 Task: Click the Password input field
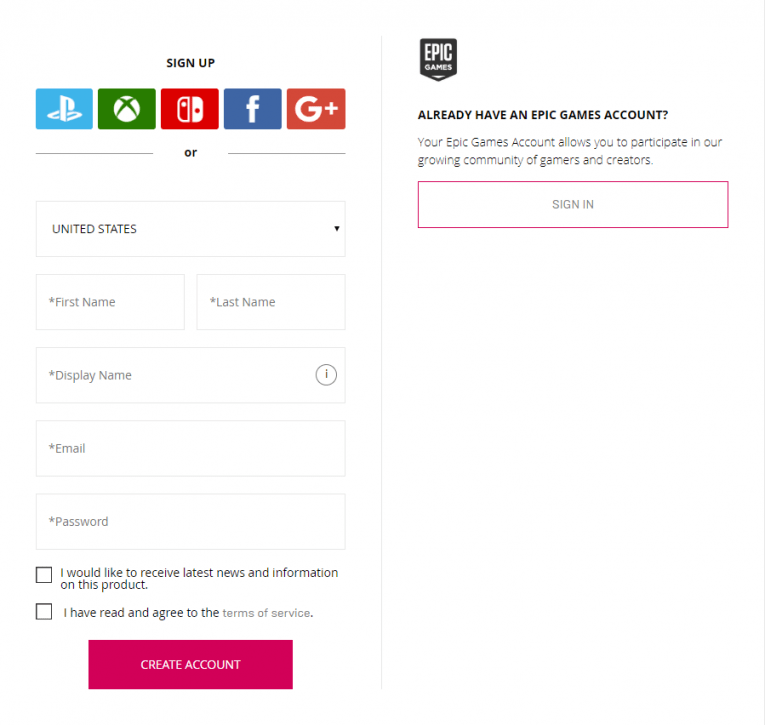coord(190,521)
